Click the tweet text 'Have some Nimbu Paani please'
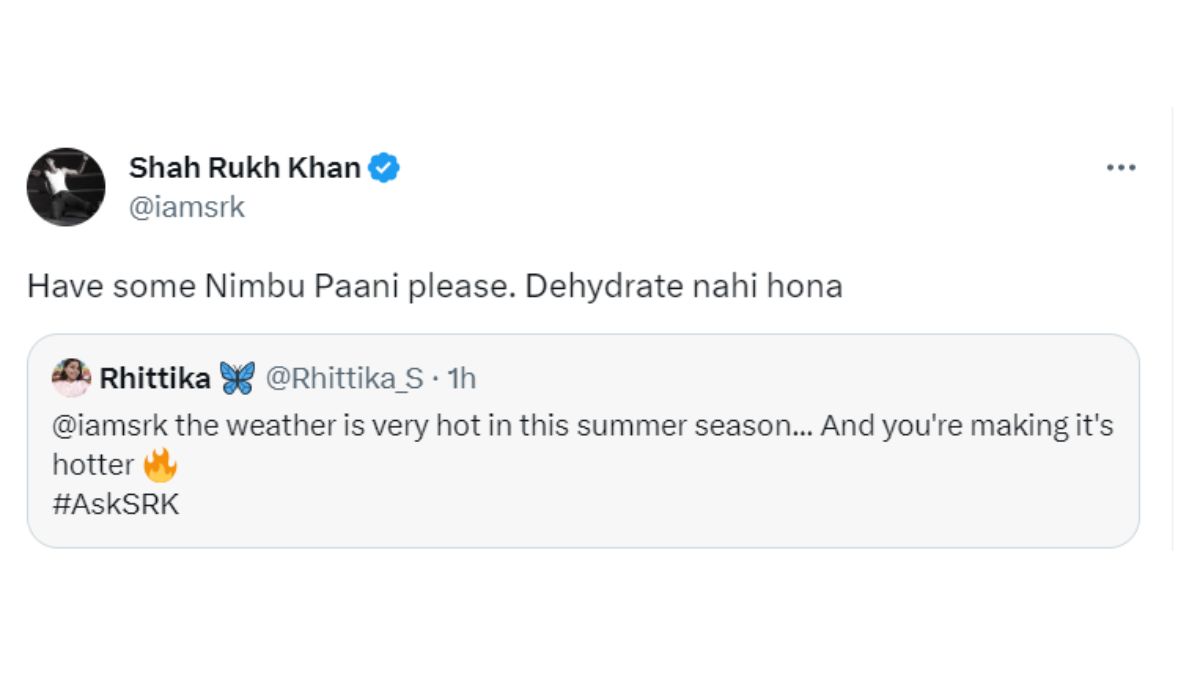Screen dimensions: 1200x675 (x=435, y=286)
